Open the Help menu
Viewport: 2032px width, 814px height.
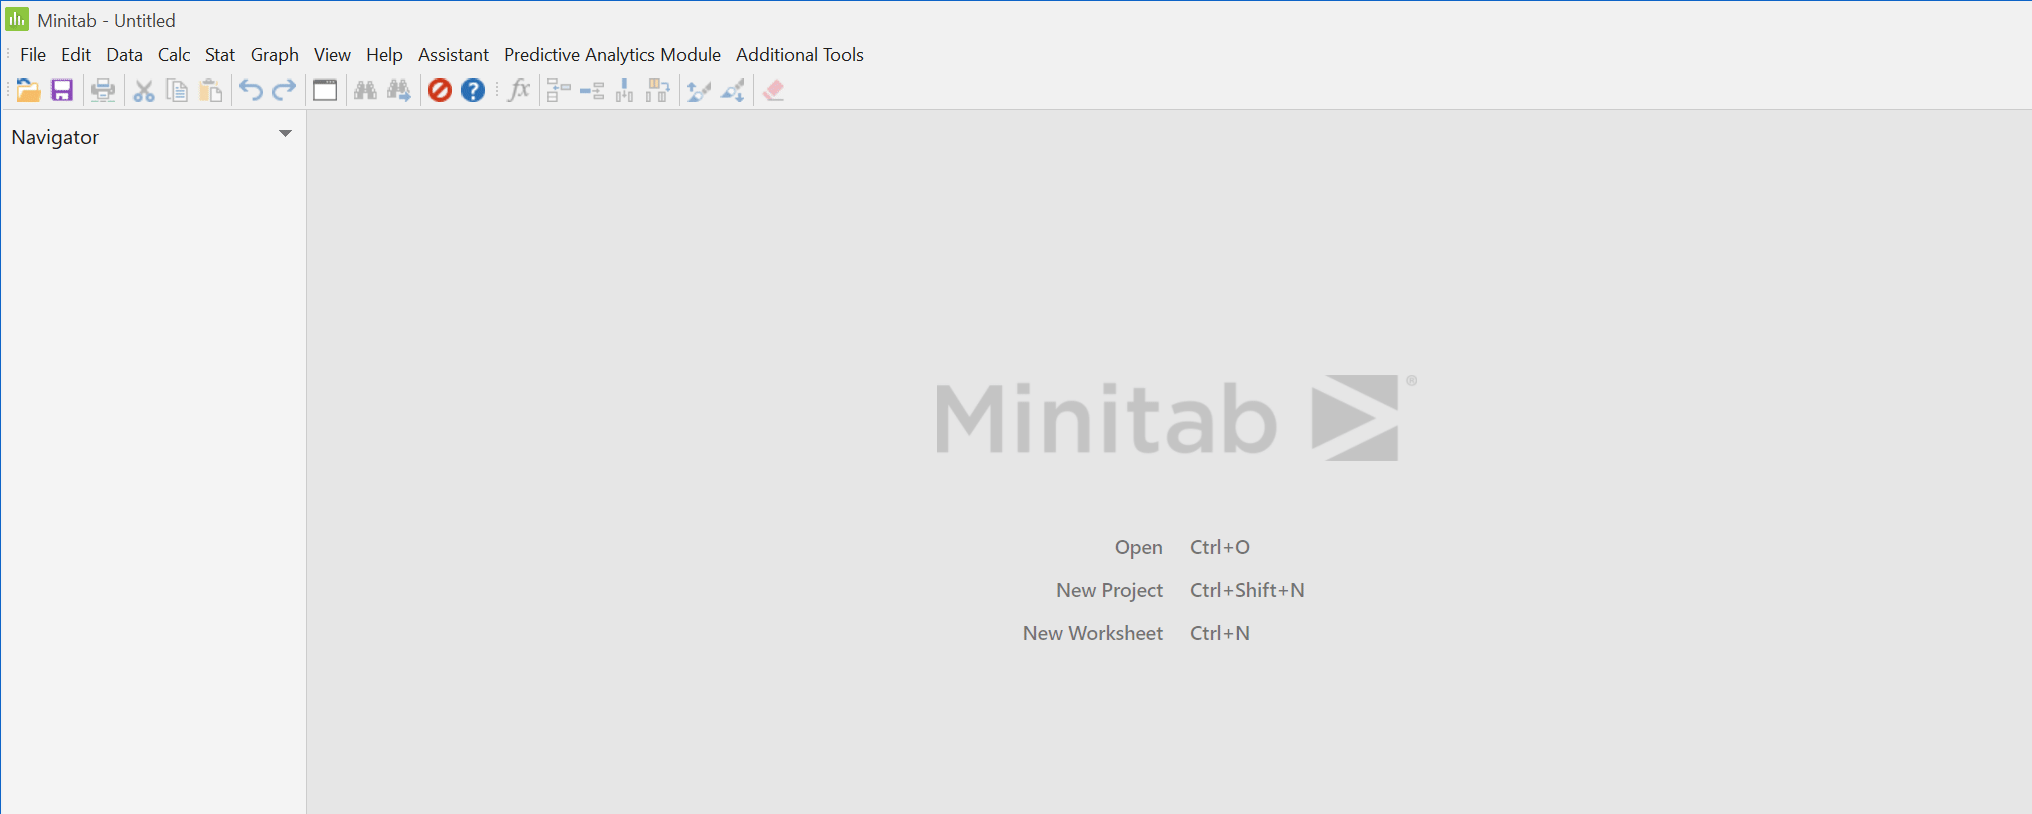pyautogui.click(x=384, y=55)
